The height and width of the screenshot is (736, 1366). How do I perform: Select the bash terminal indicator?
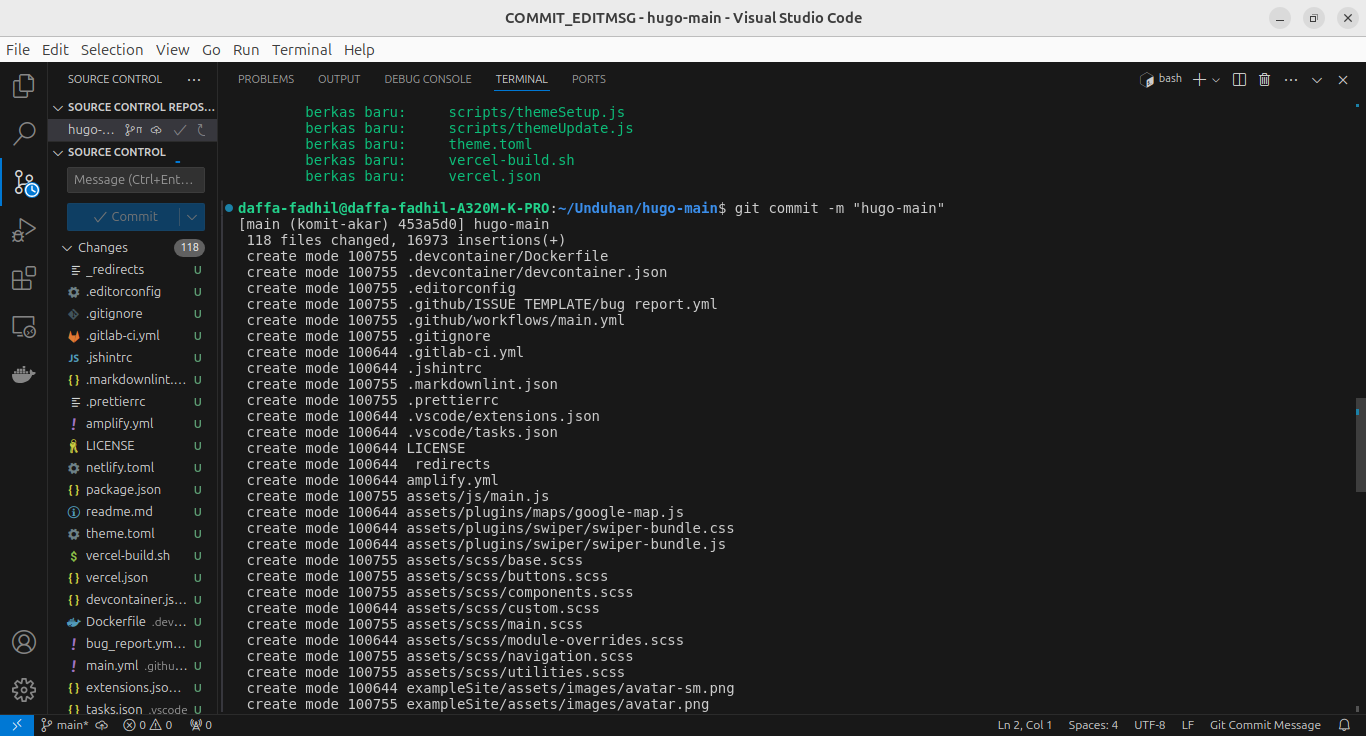(x=1161, y=79)
